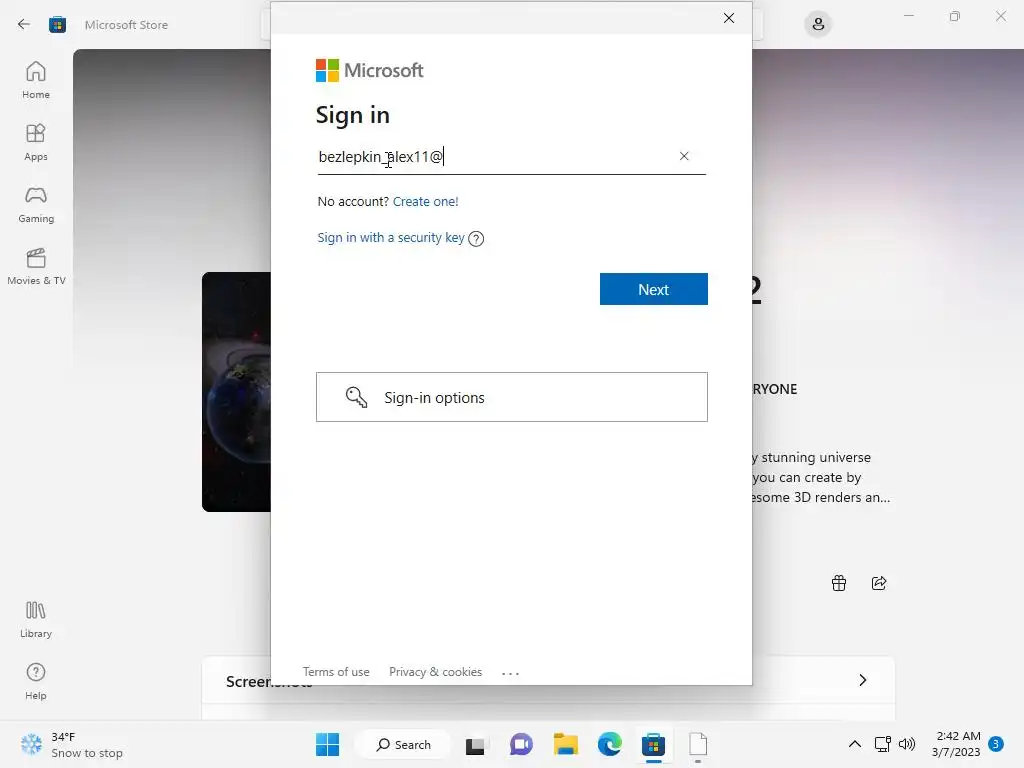
Task: Click the volume tray icon
Action: (906, 744)
